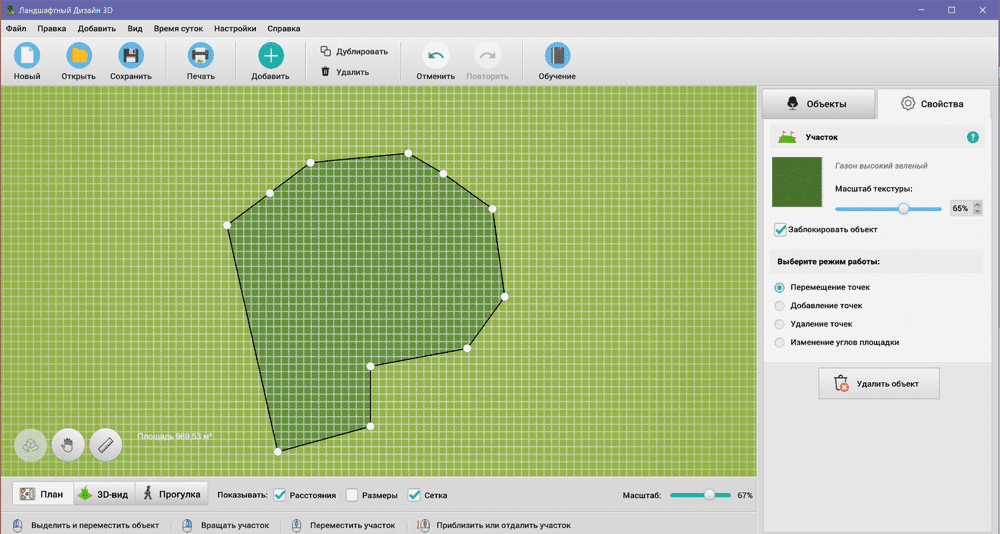Select the ruler measuring tool
Screen dimensions: 1000x534
click(x=105, y=444)
